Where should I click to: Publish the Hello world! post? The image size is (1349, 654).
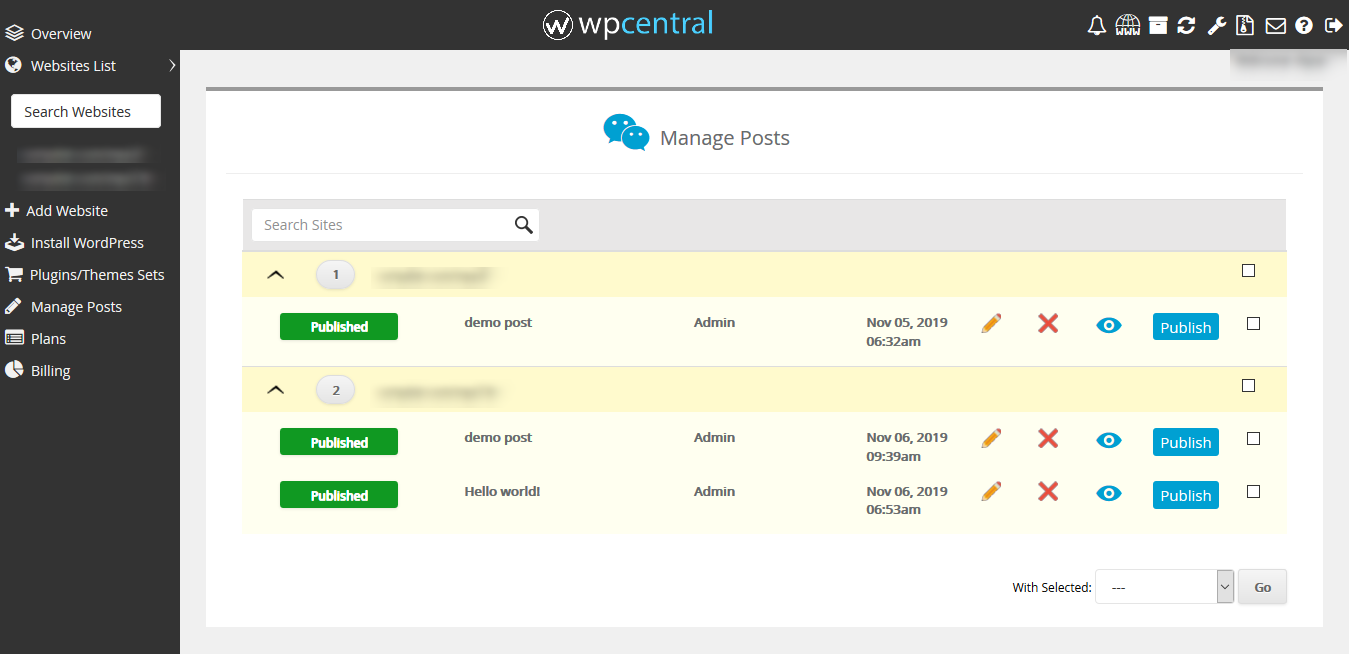coord(1186,495)
